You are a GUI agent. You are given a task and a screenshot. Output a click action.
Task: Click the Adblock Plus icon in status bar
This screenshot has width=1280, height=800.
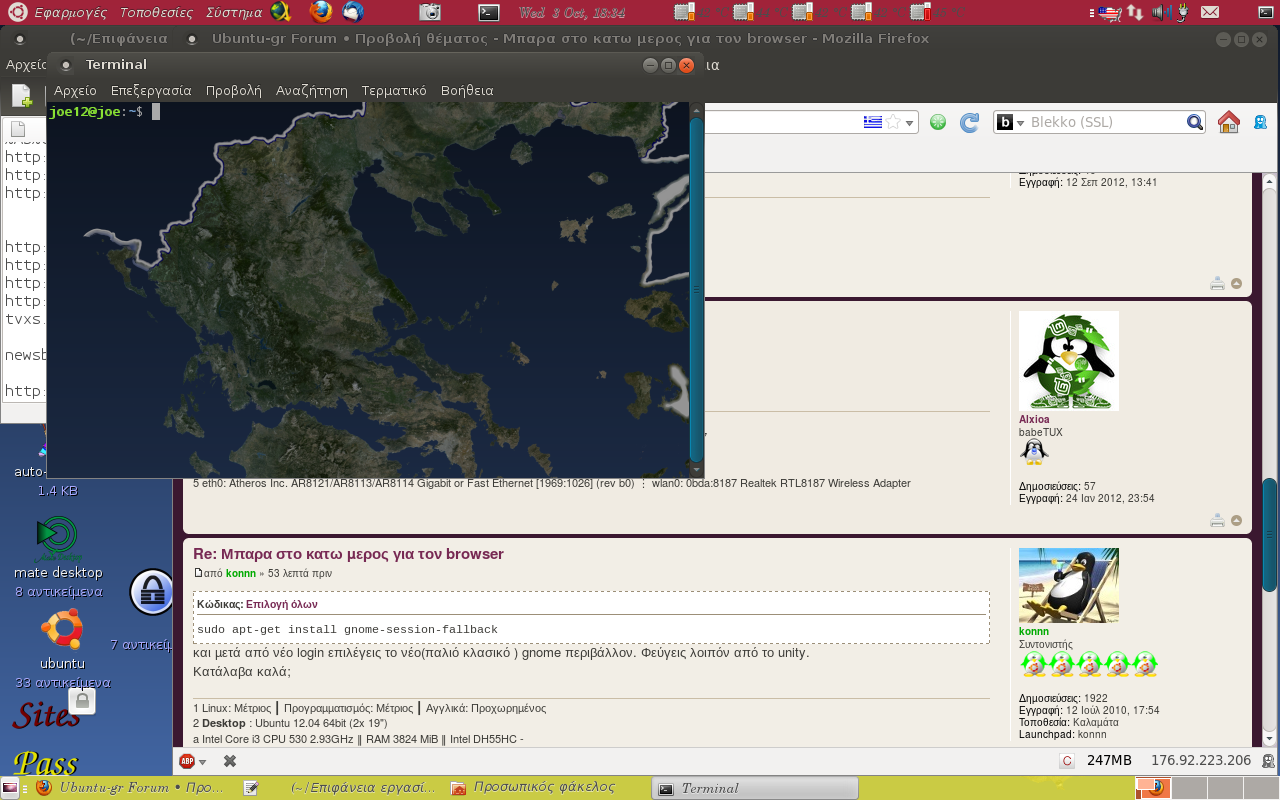[x=186, y=761]
